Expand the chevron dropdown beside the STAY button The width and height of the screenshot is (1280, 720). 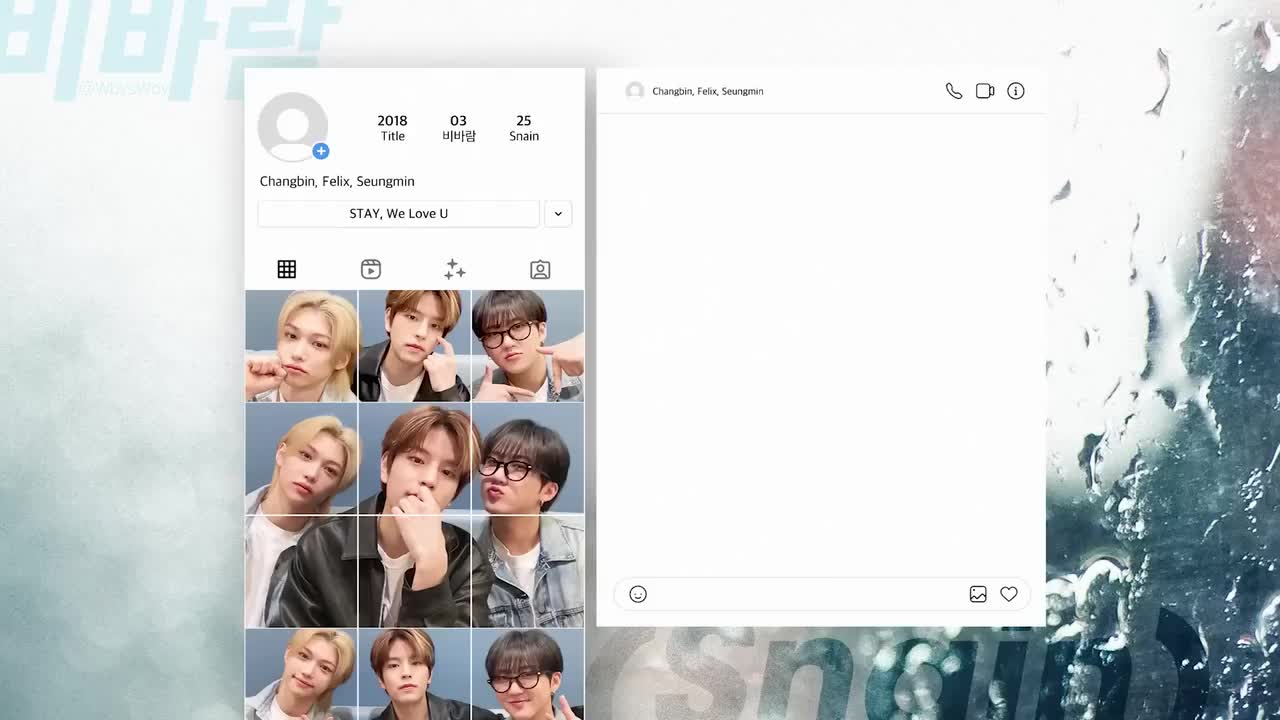(x=558, y=214)
